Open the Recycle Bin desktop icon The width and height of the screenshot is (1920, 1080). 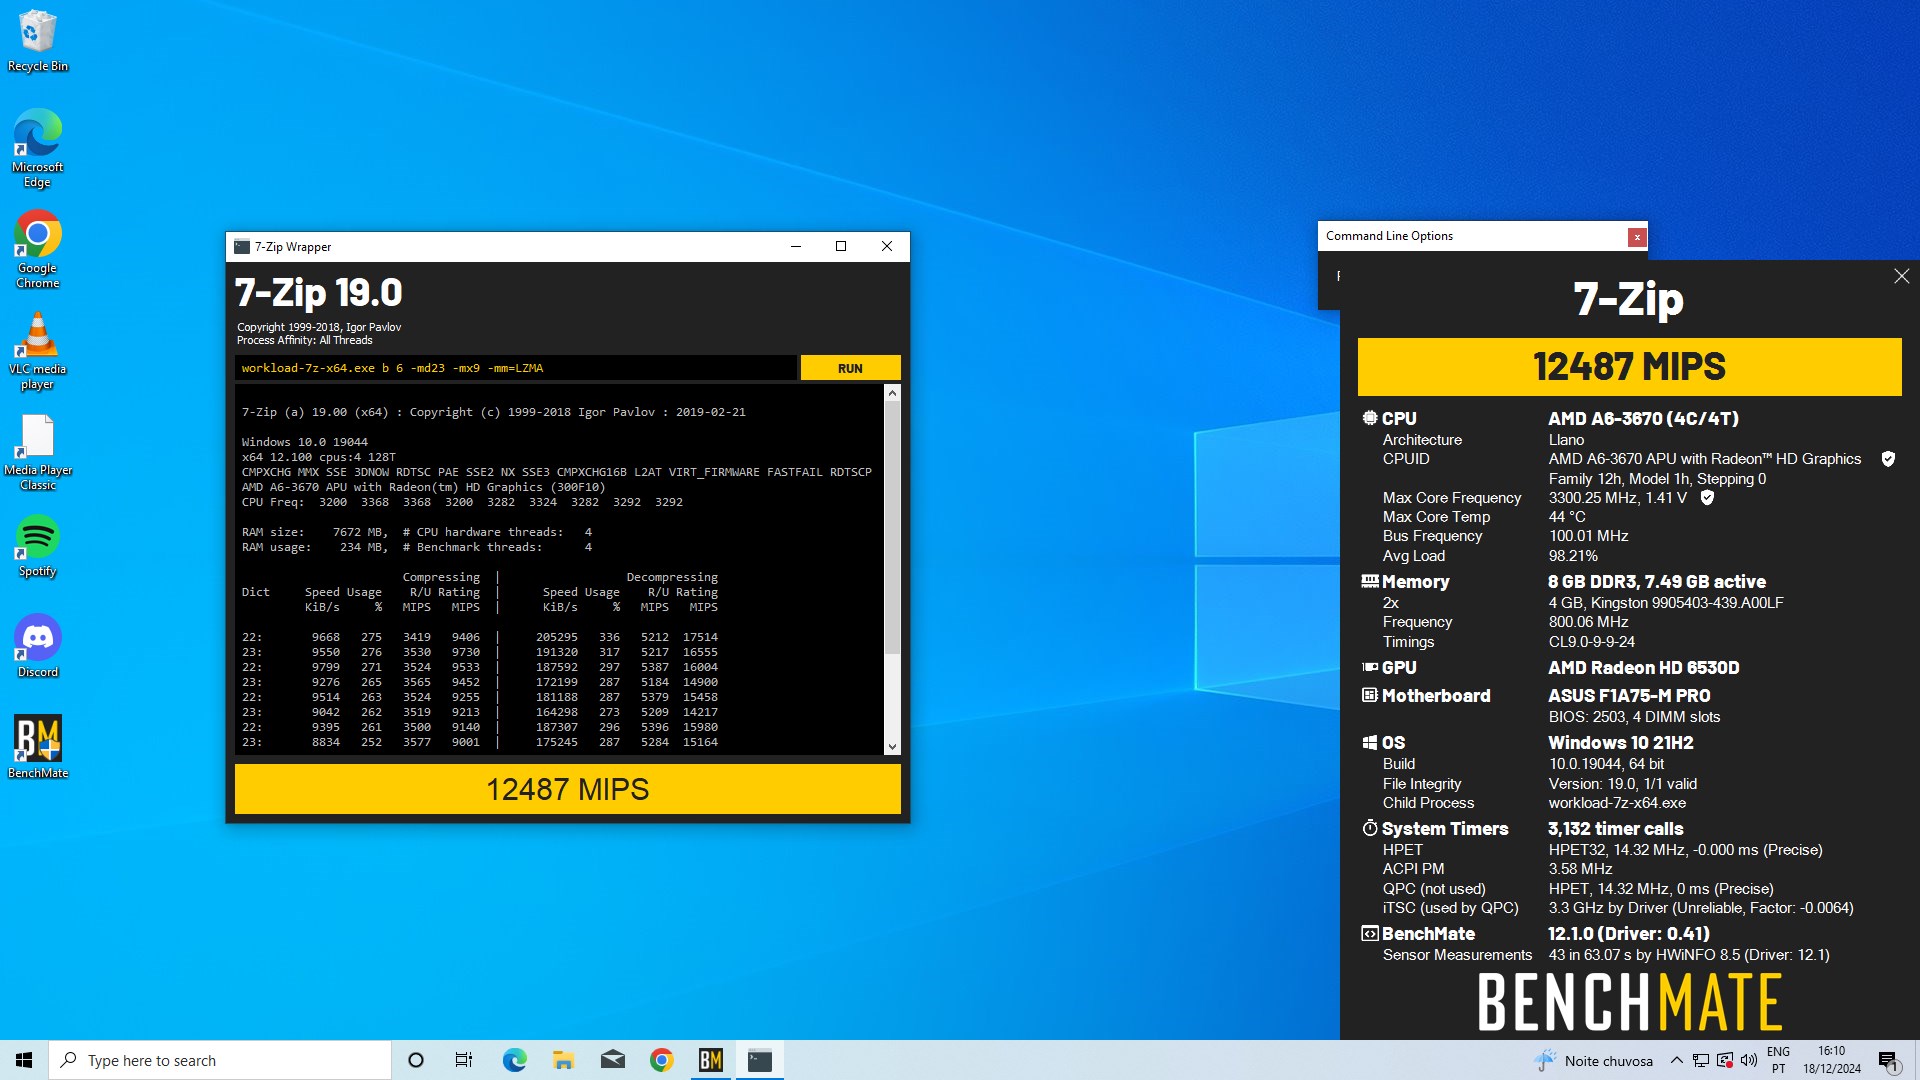click(x=38, y=42)
